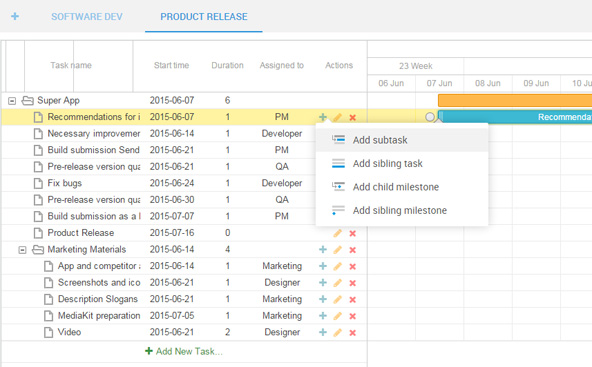Click the 07 Jun date header
592x367 pixels.
click(439, 83)
